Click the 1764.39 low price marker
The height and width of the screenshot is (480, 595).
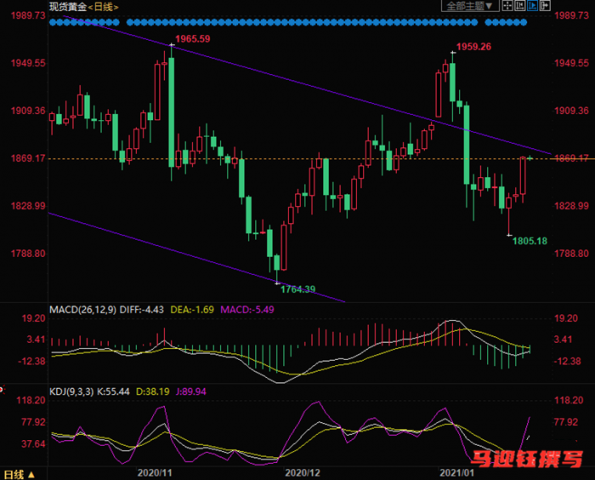(298, 290)
